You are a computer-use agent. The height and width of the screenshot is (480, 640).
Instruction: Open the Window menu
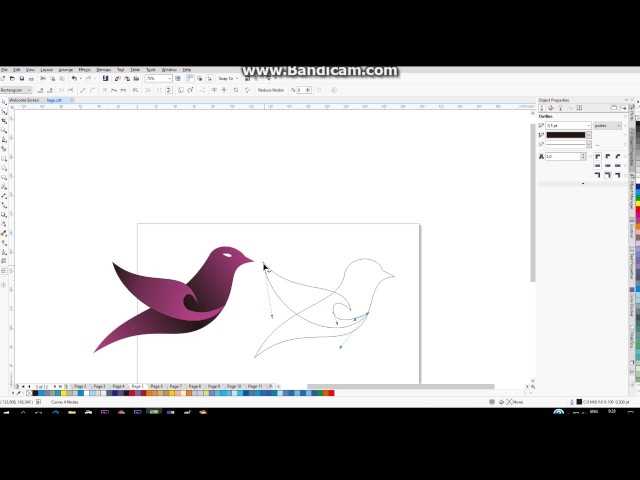(x=169, y=70)
